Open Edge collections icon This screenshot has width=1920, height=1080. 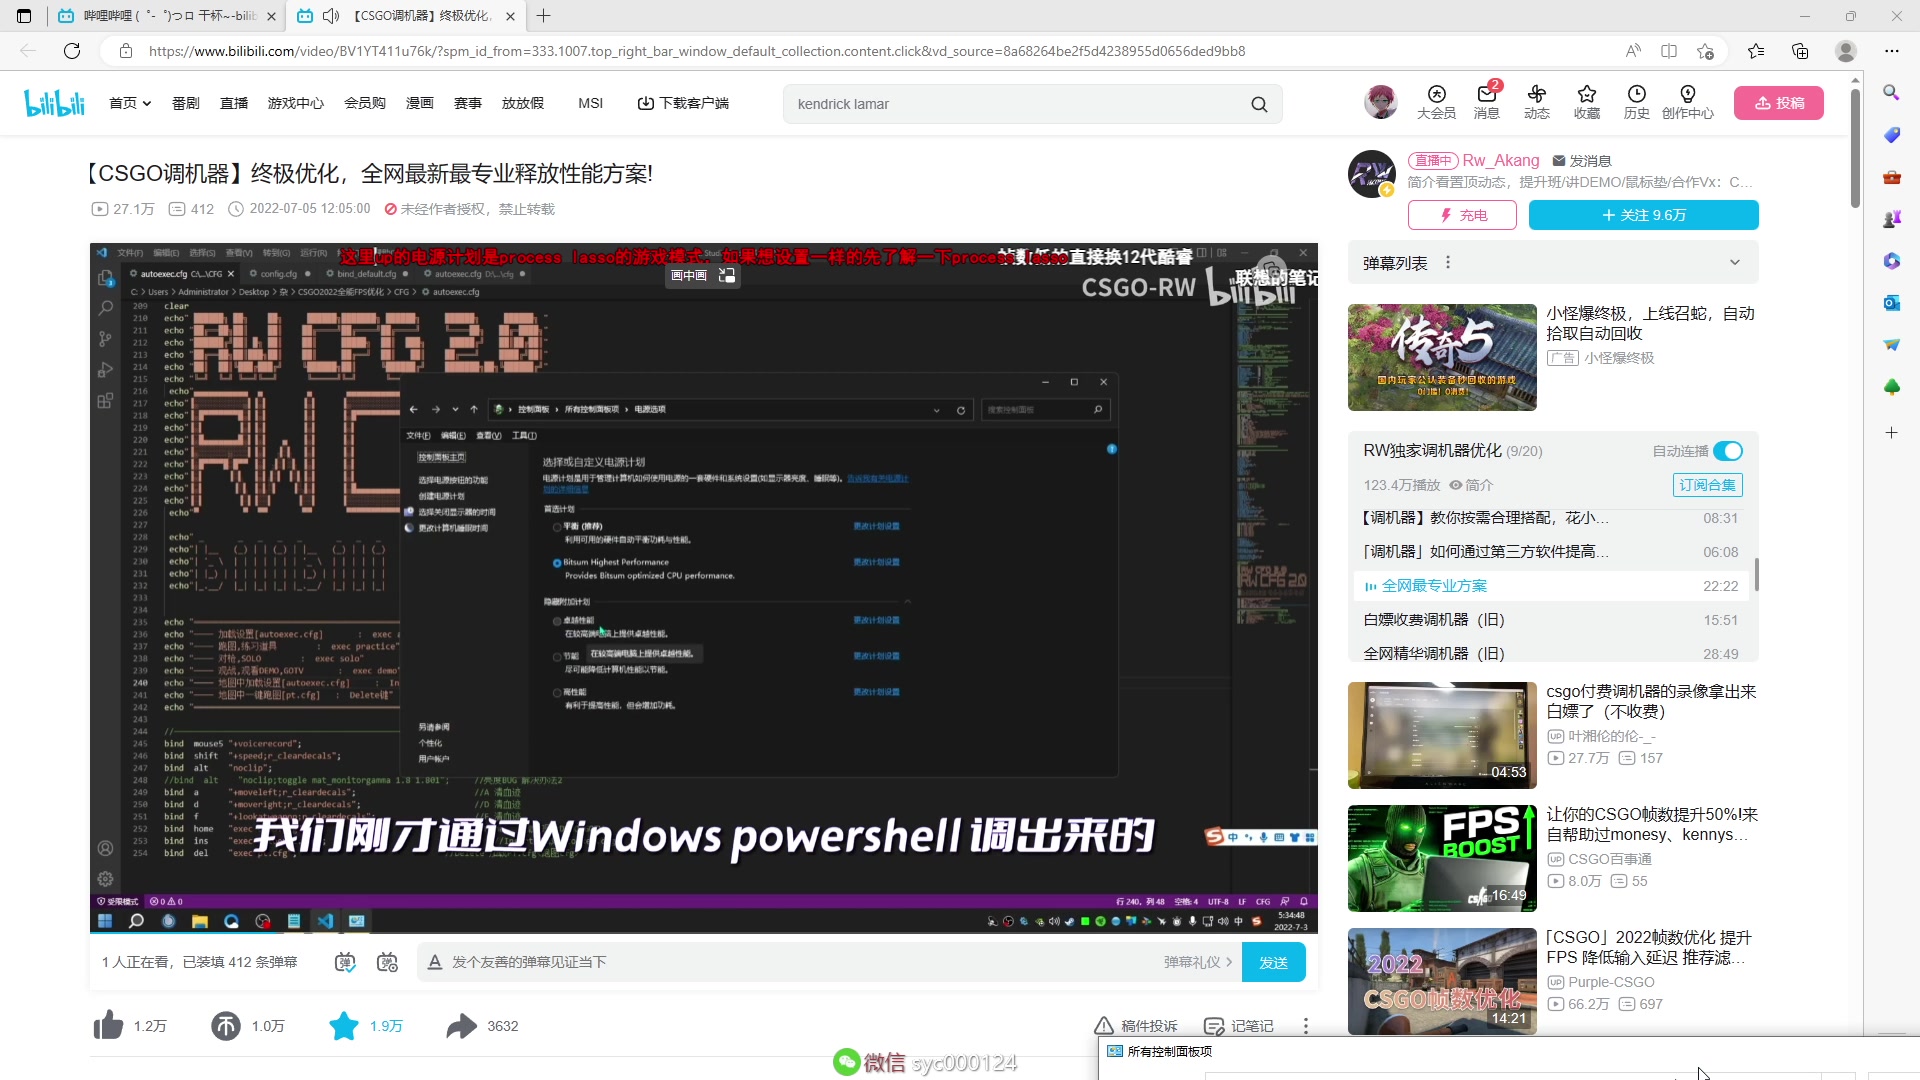point(1800,51)
